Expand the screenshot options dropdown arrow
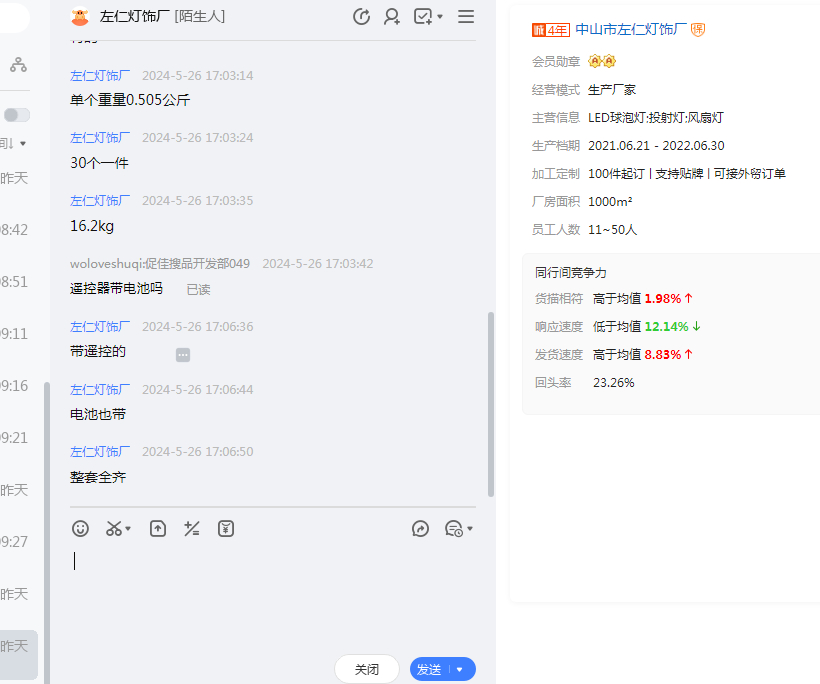 click(129, 529)
